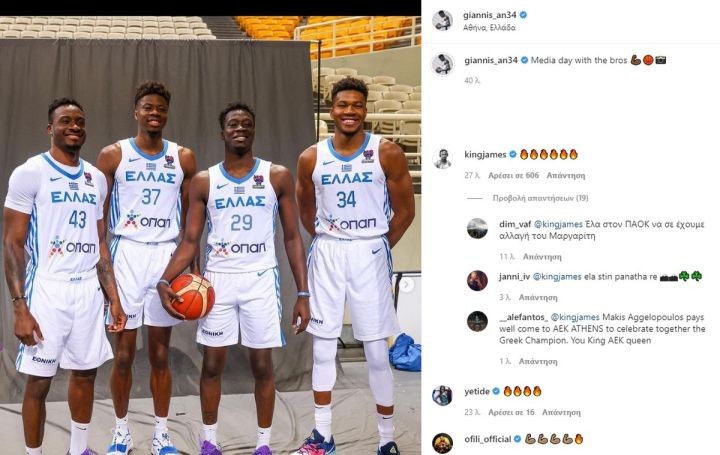Click kingjames username in comments
This screenshot has width=720, height=455.
coord(485,155)
